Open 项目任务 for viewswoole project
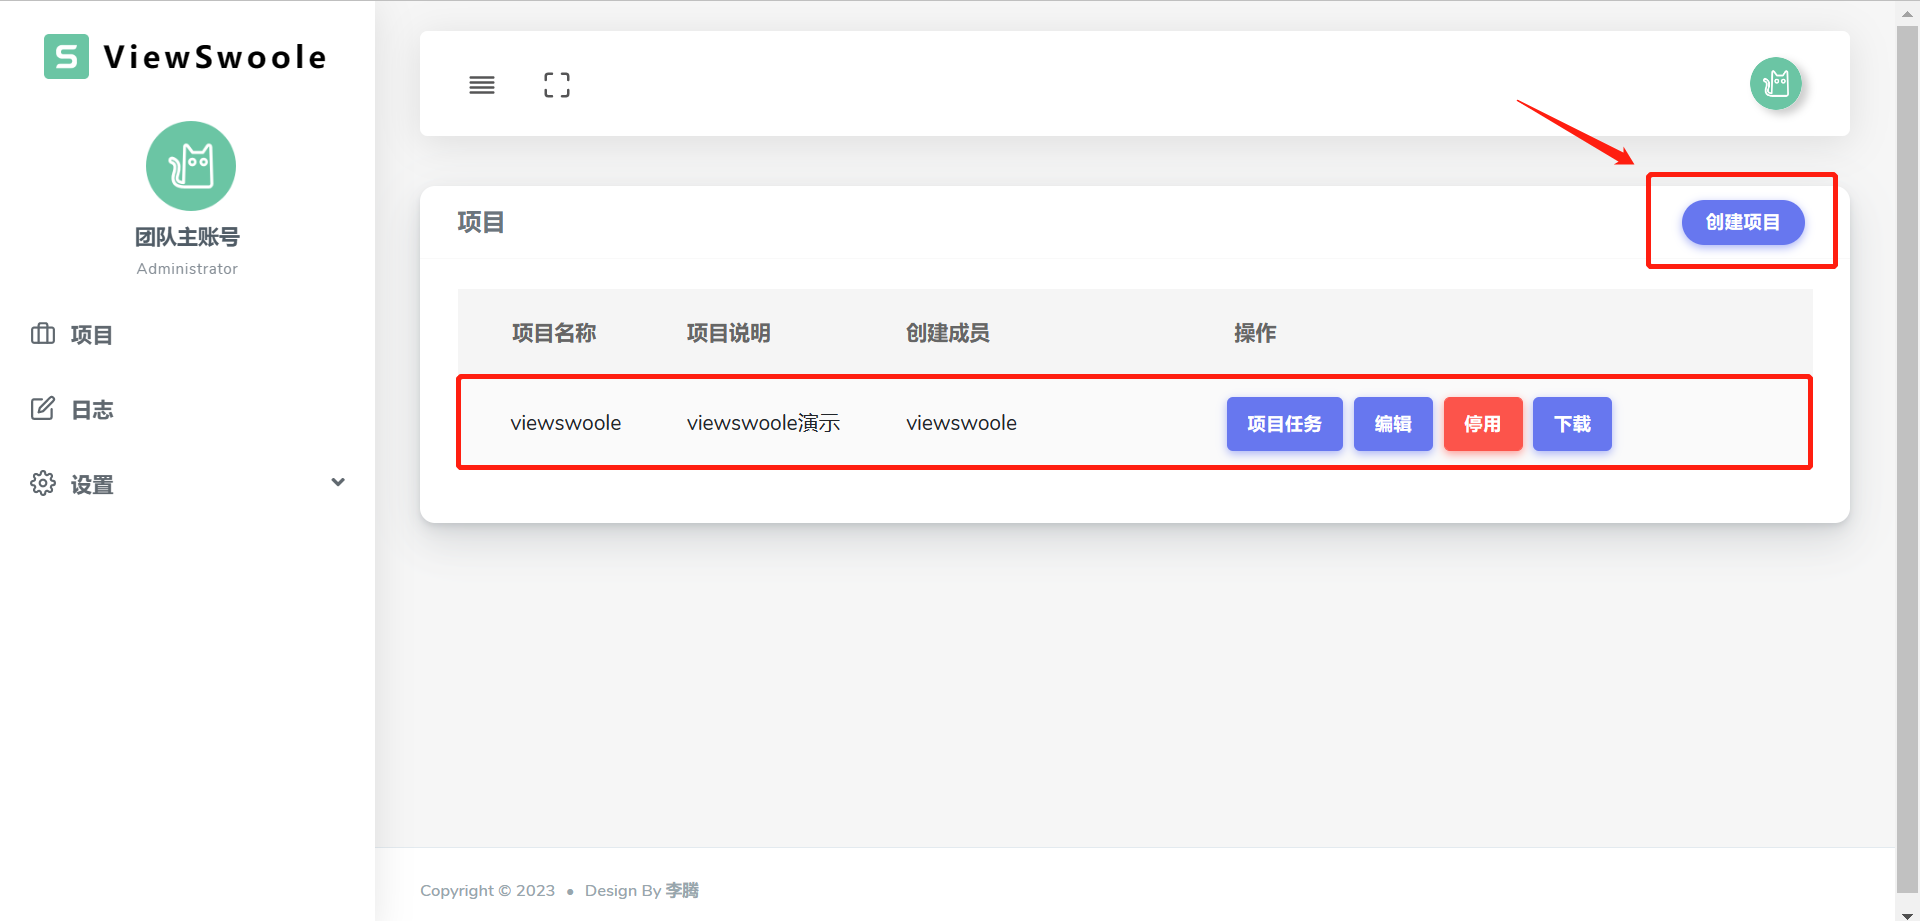 (1285, 424)
